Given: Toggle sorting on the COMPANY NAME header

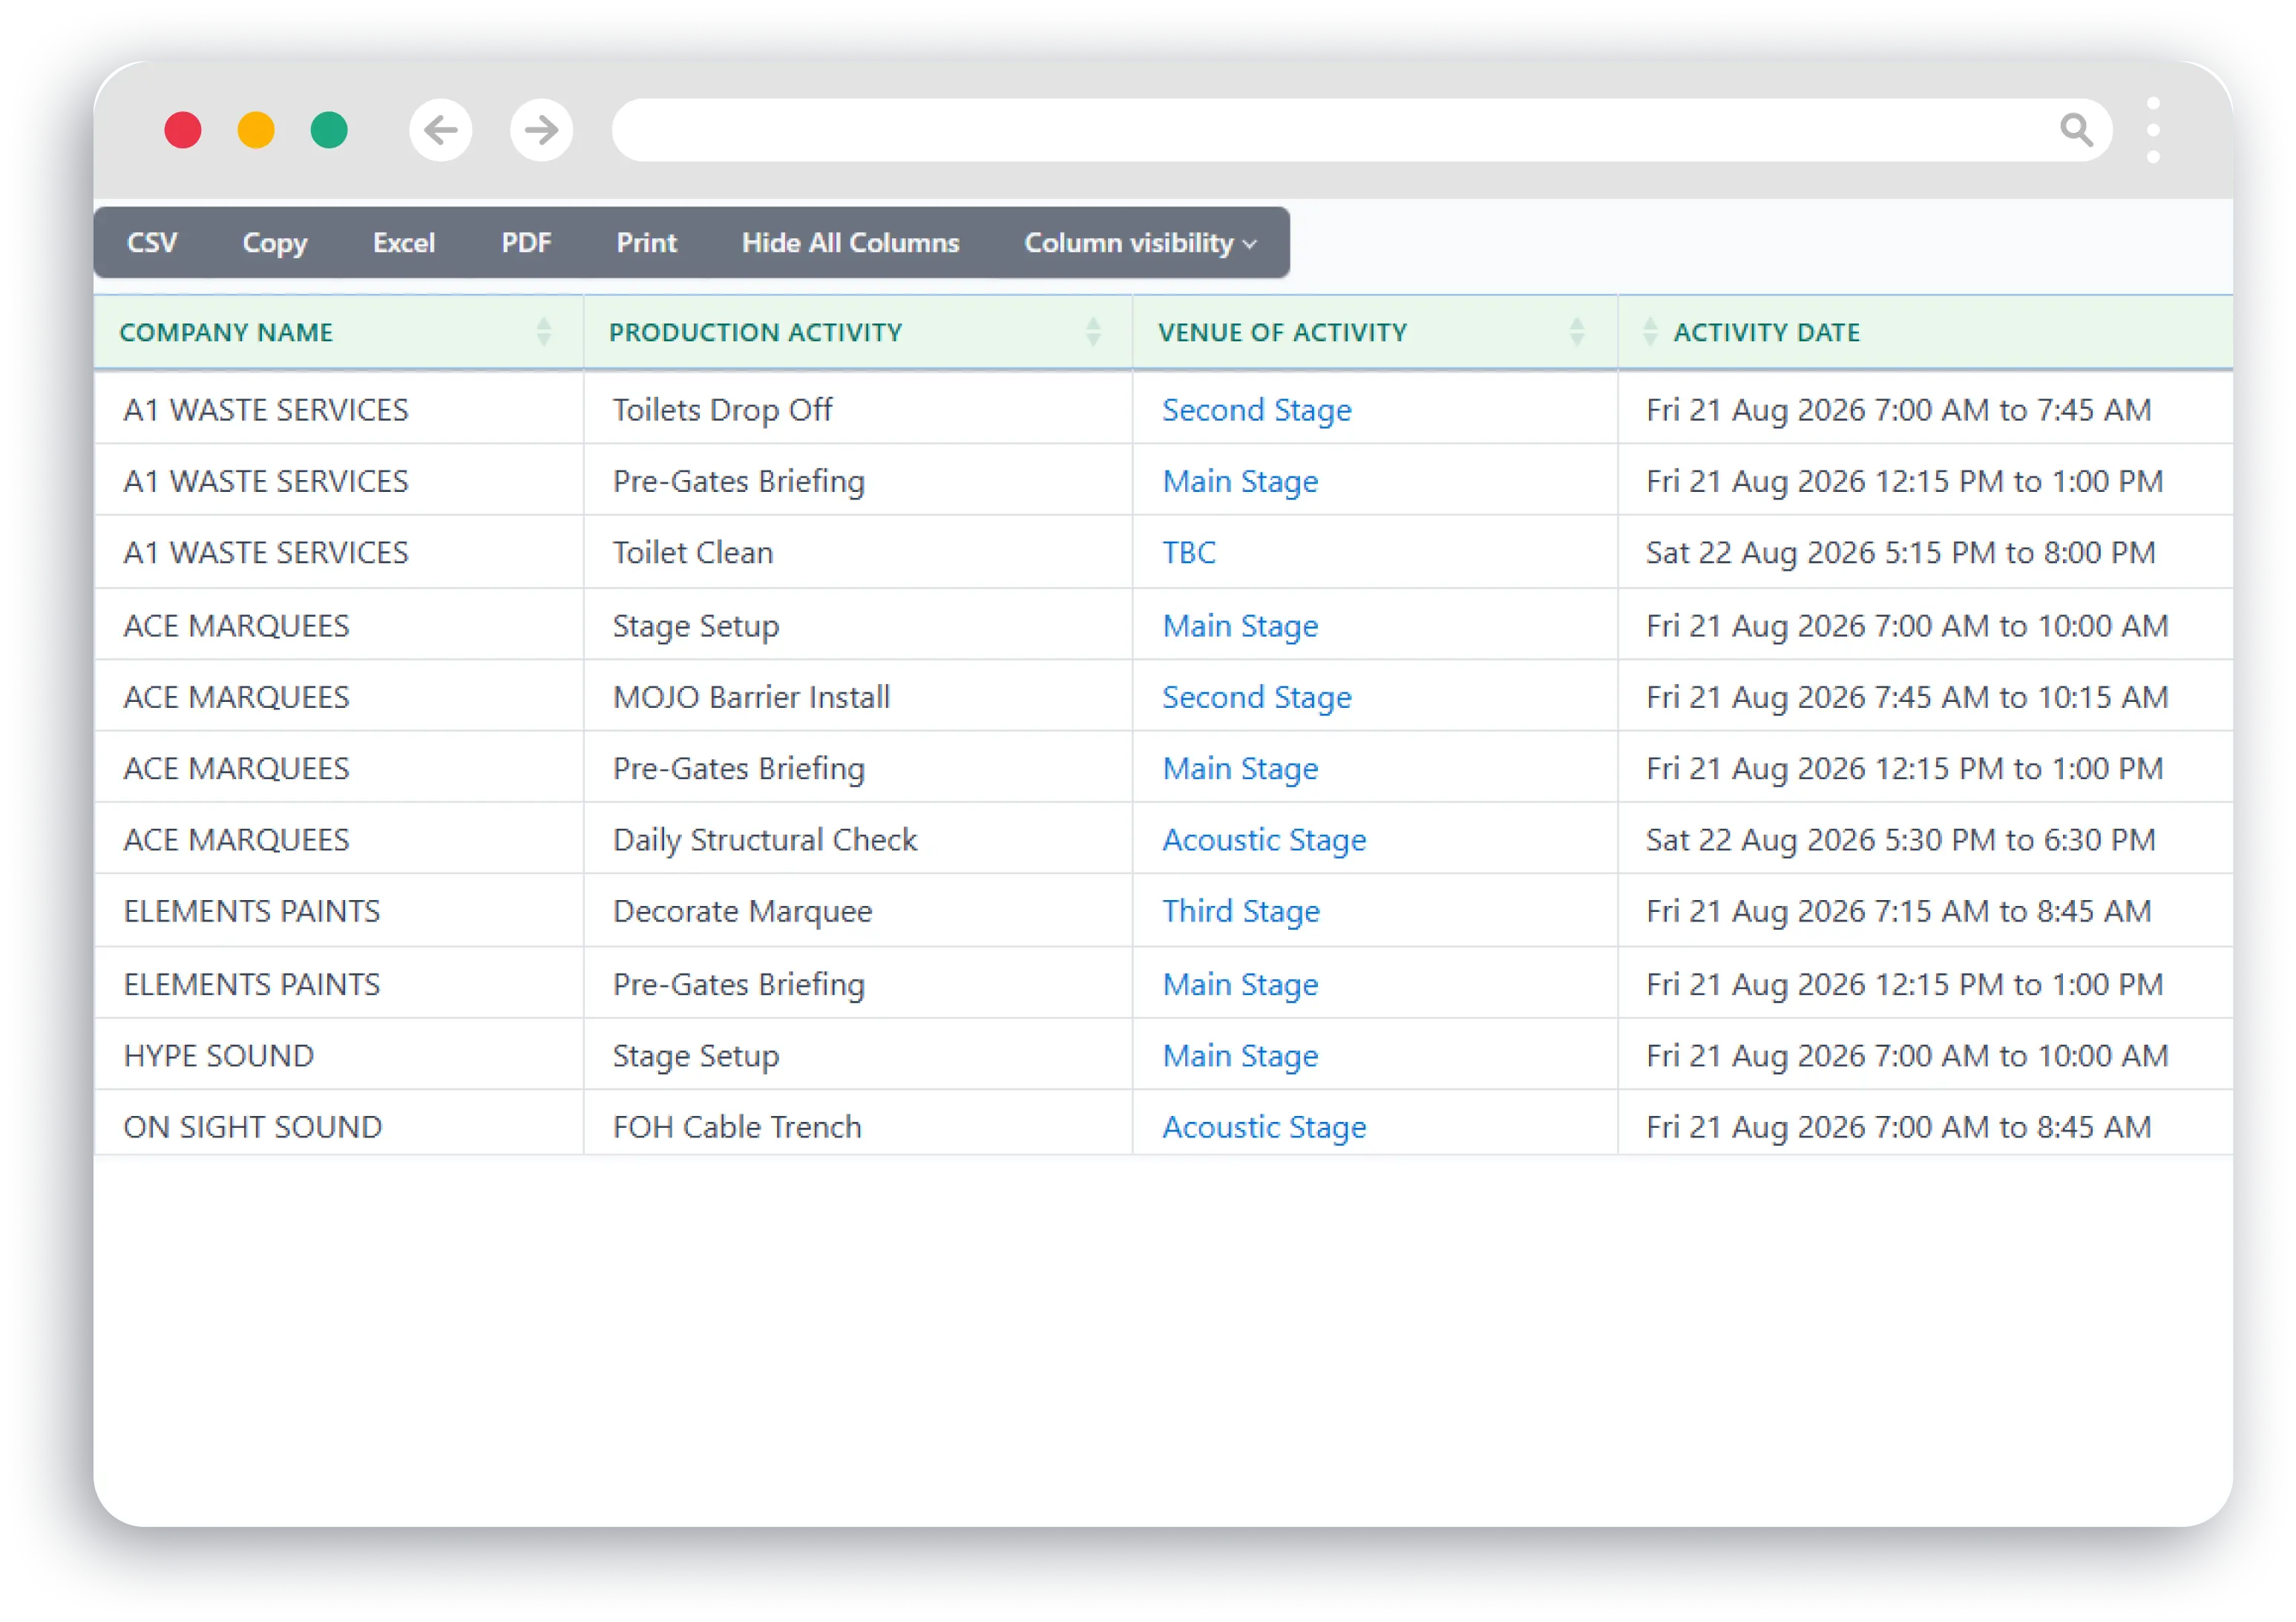Looking at the screenshot, I should [227, 332].
